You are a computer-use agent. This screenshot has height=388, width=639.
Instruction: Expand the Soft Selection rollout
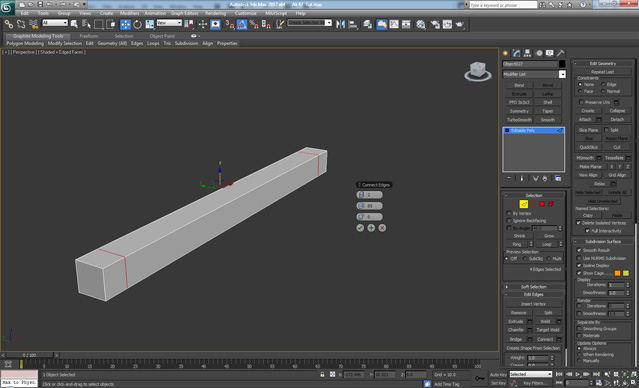click(533, 287)
